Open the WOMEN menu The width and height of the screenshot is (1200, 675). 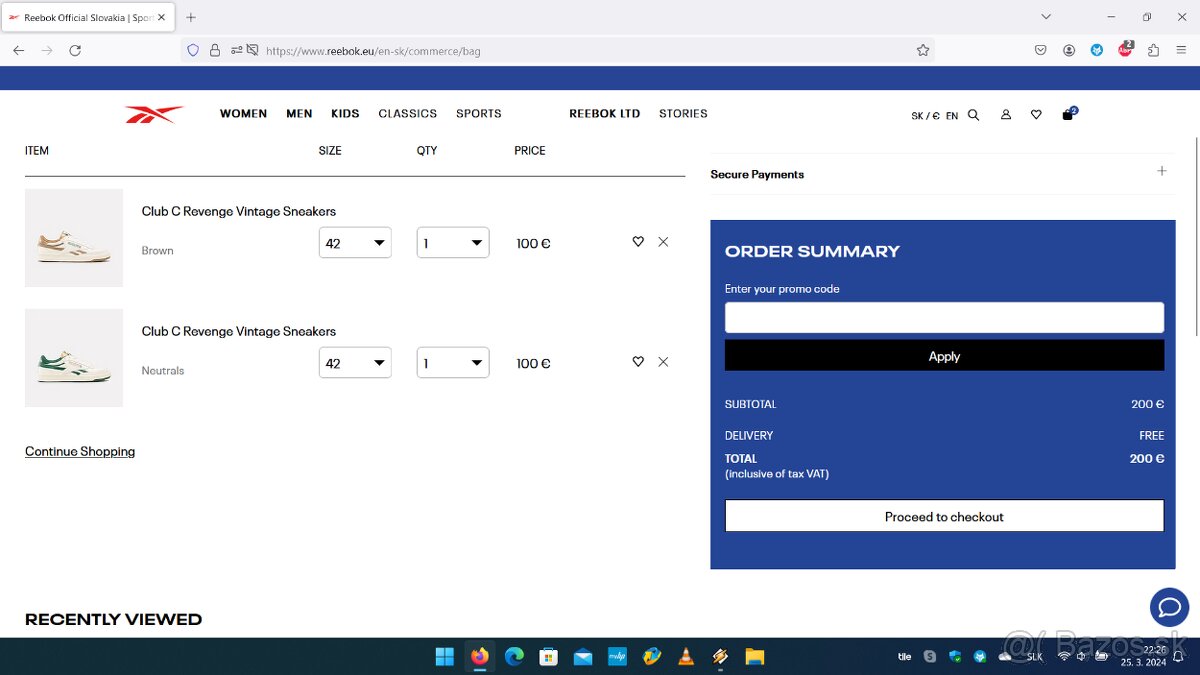click(243, 114)
